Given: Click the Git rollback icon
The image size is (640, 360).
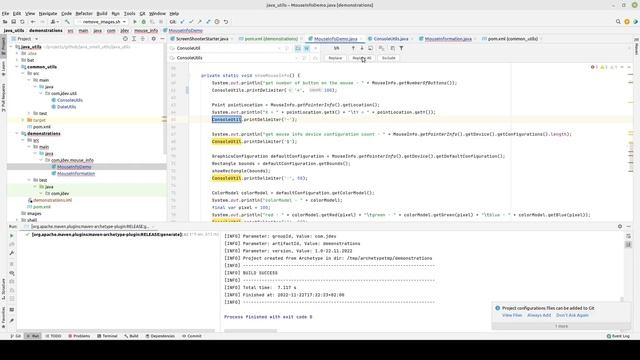Looking at the screenshot, I should coord(226,22).
